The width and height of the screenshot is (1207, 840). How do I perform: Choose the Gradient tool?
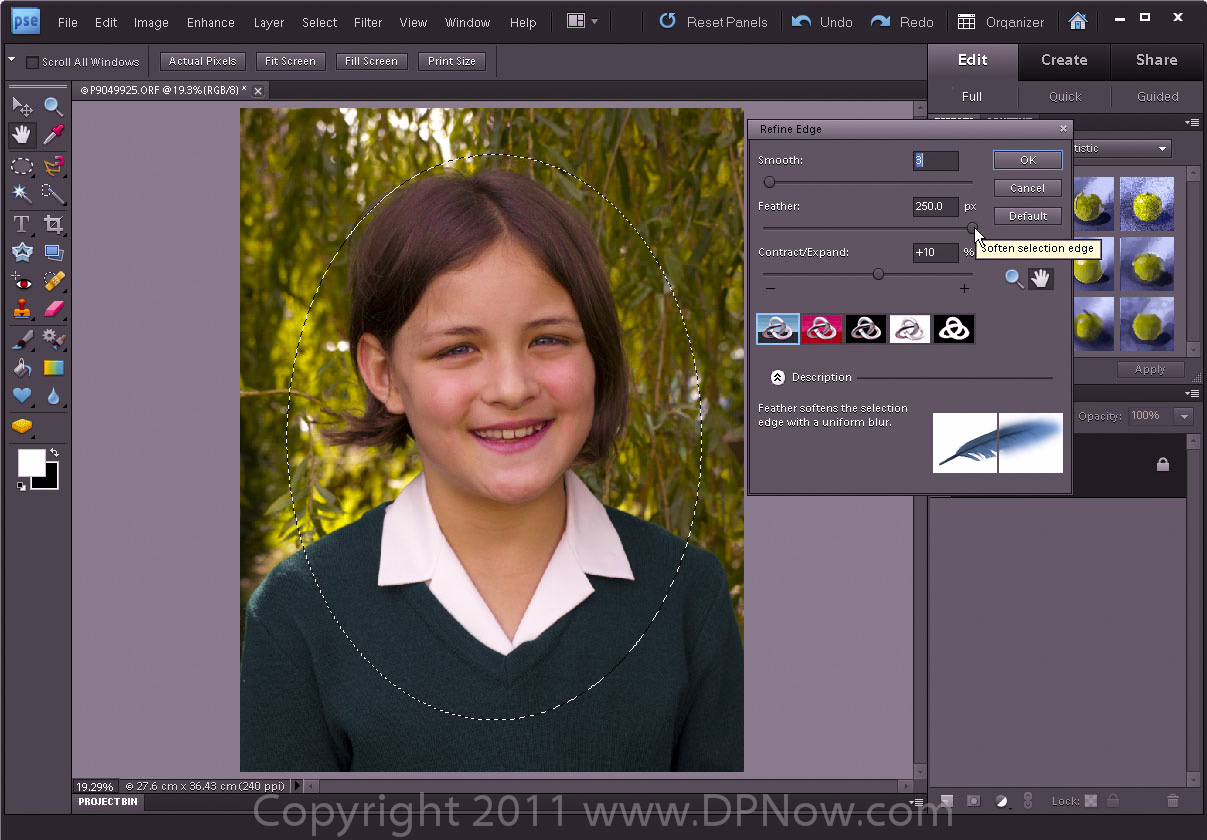(x=54, y=368)
